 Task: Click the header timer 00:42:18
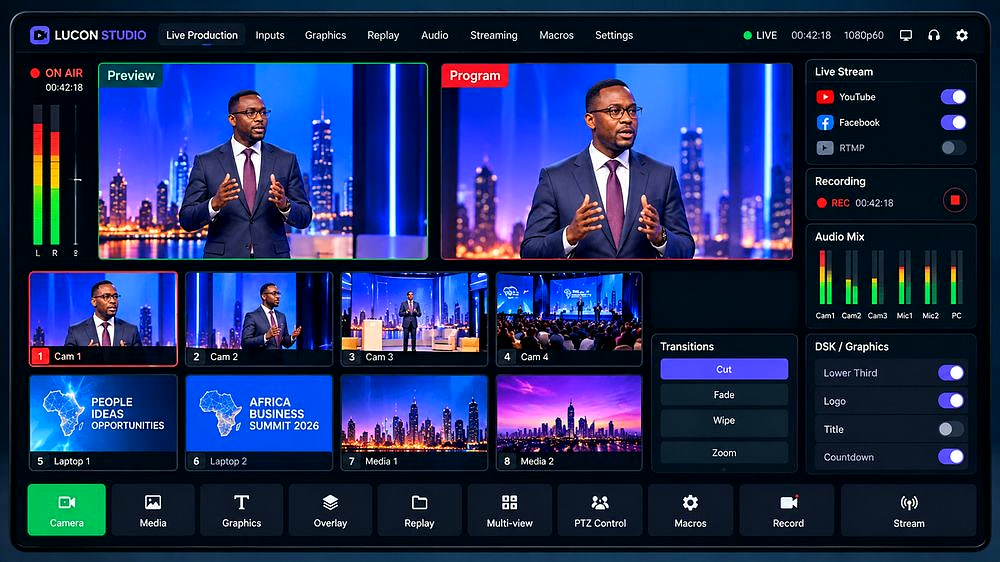coord(811,35)
